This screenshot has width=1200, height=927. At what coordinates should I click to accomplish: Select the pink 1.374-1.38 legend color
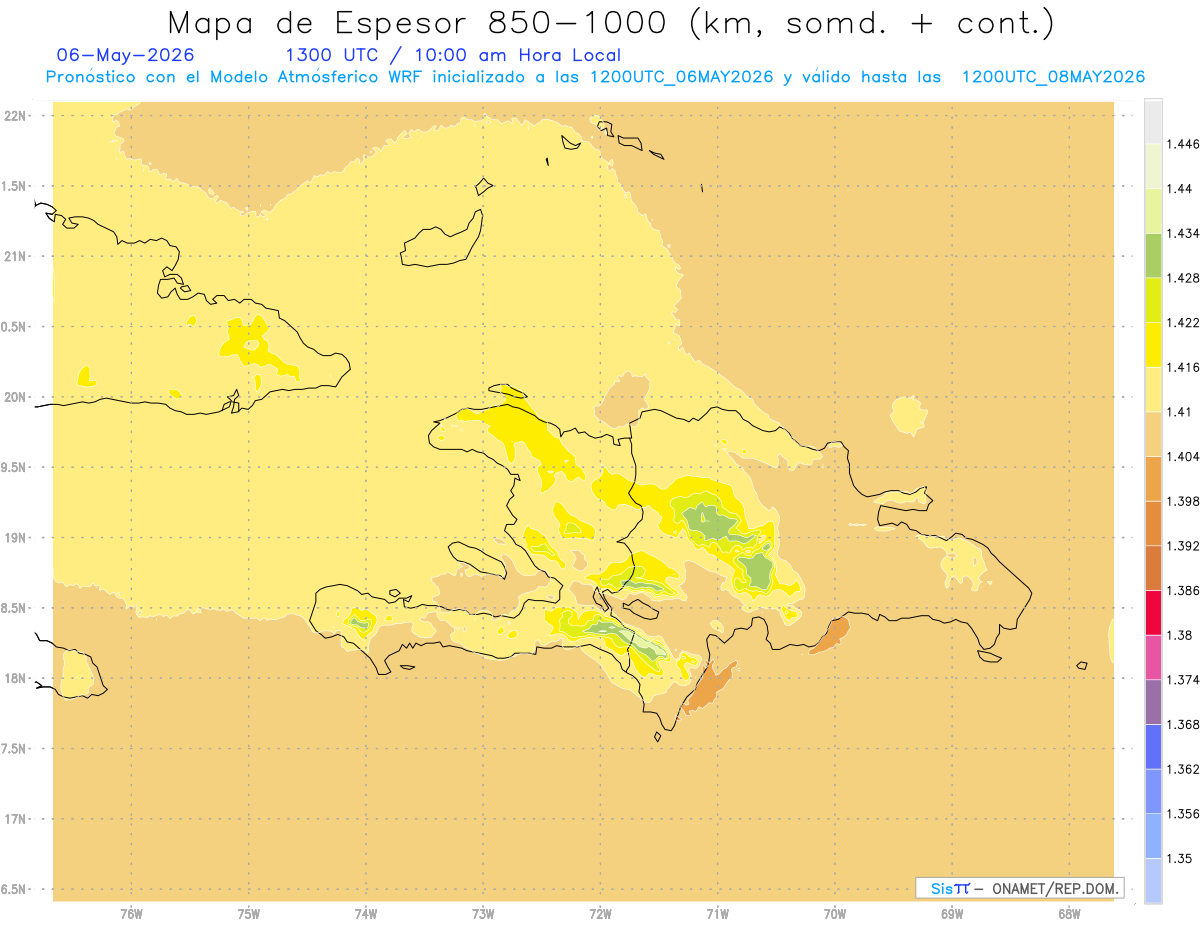(1153, 657)
